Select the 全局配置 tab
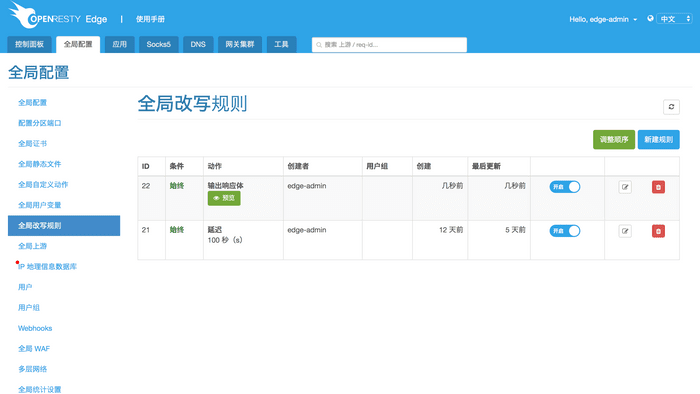 [78, 45]
